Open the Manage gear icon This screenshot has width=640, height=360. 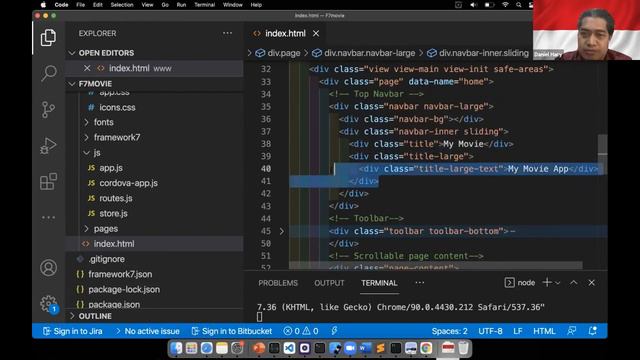(48, 303)
